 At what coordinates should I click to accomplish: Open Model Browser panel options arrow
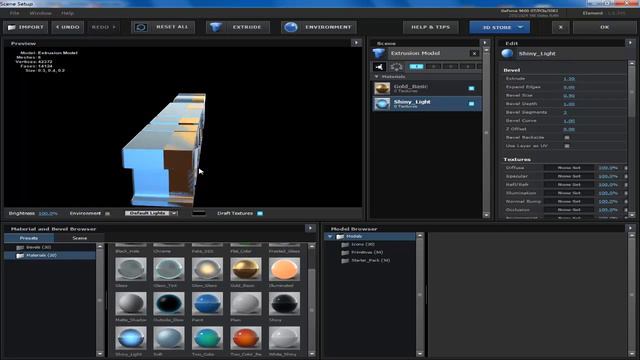631,229
